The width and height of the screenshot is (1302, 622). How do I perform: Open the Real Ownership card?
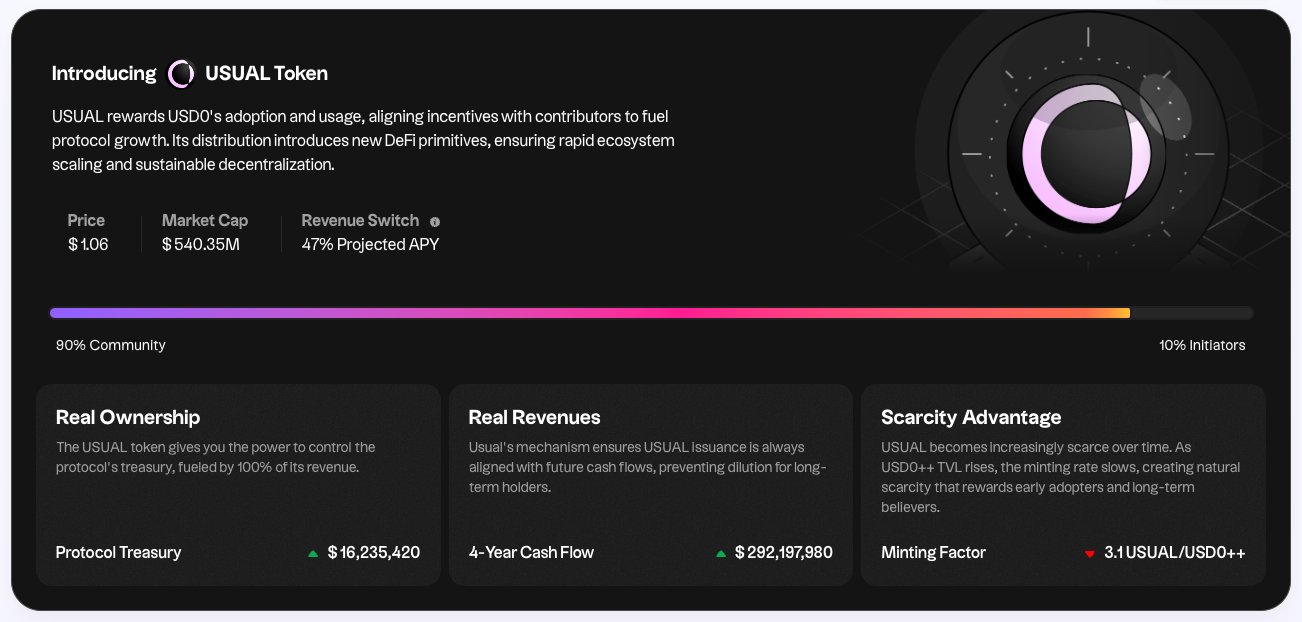(x=238, y=484)
